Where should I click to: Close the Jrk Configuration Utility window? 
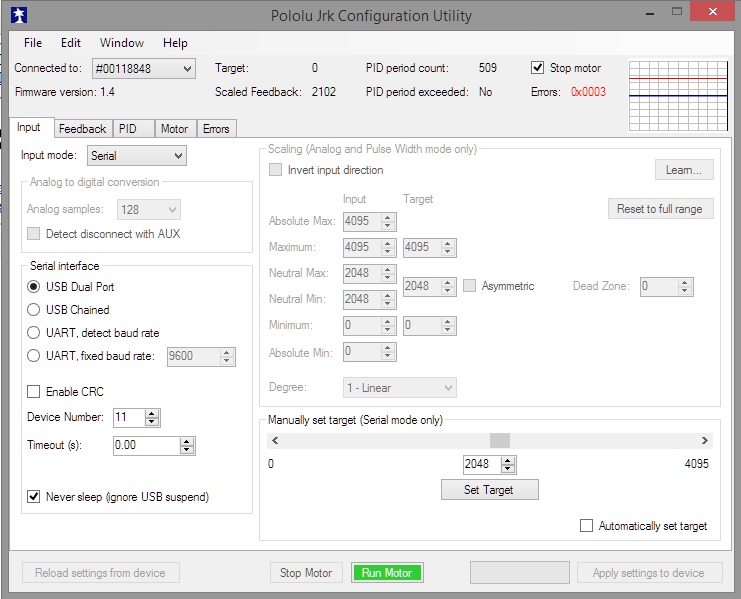click(713, 12)
